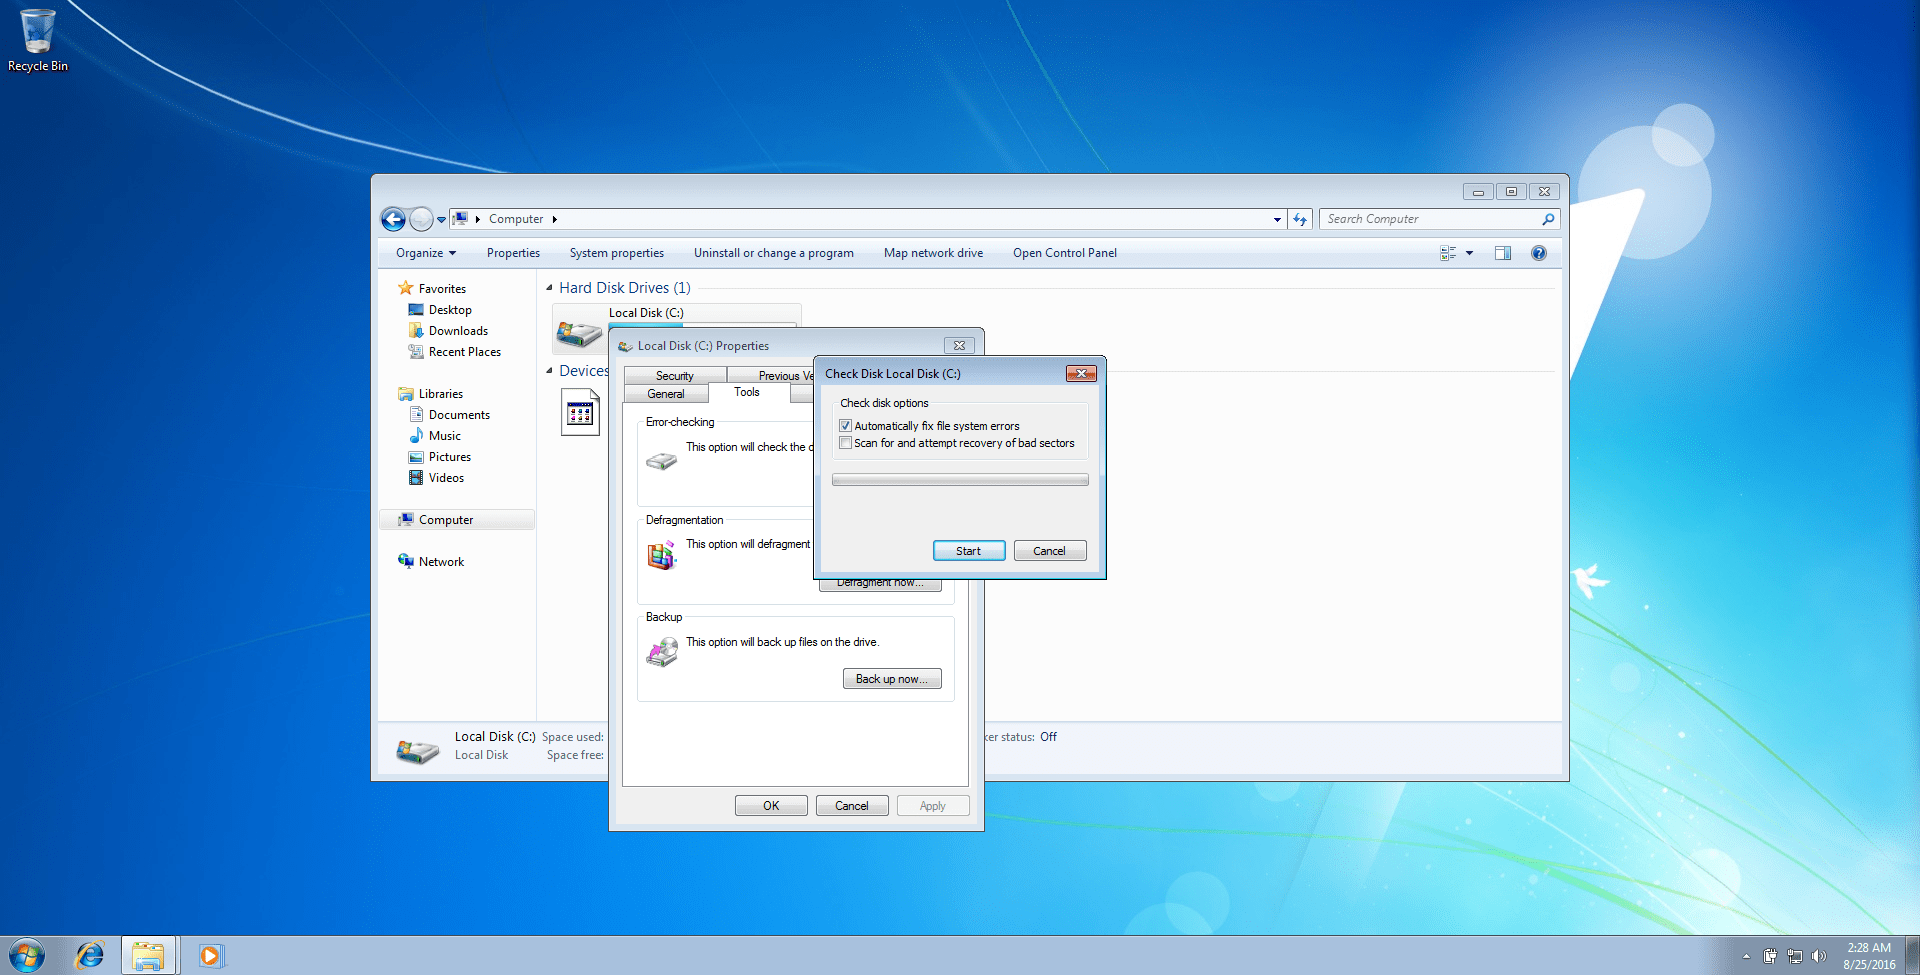Click Cancel in Properties dialog

(x=852, y=806)
